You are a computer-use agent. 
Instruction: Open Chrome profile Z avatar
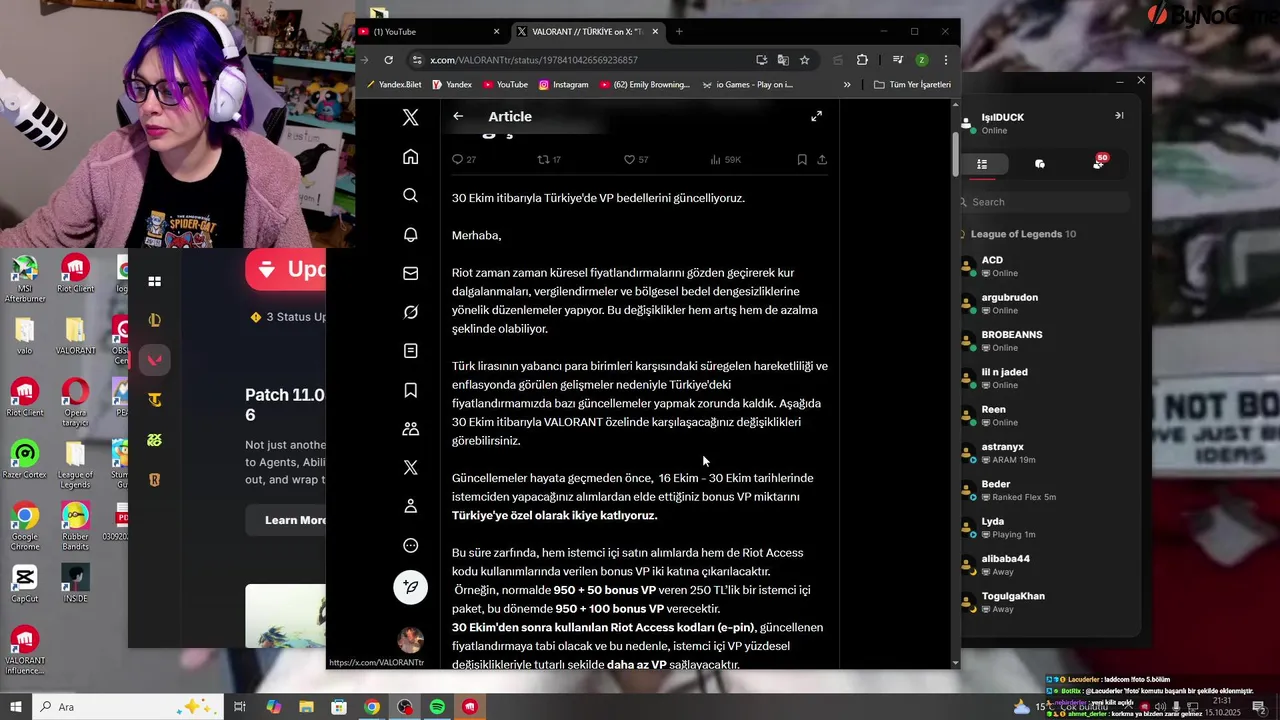click(x=921, y=60)
